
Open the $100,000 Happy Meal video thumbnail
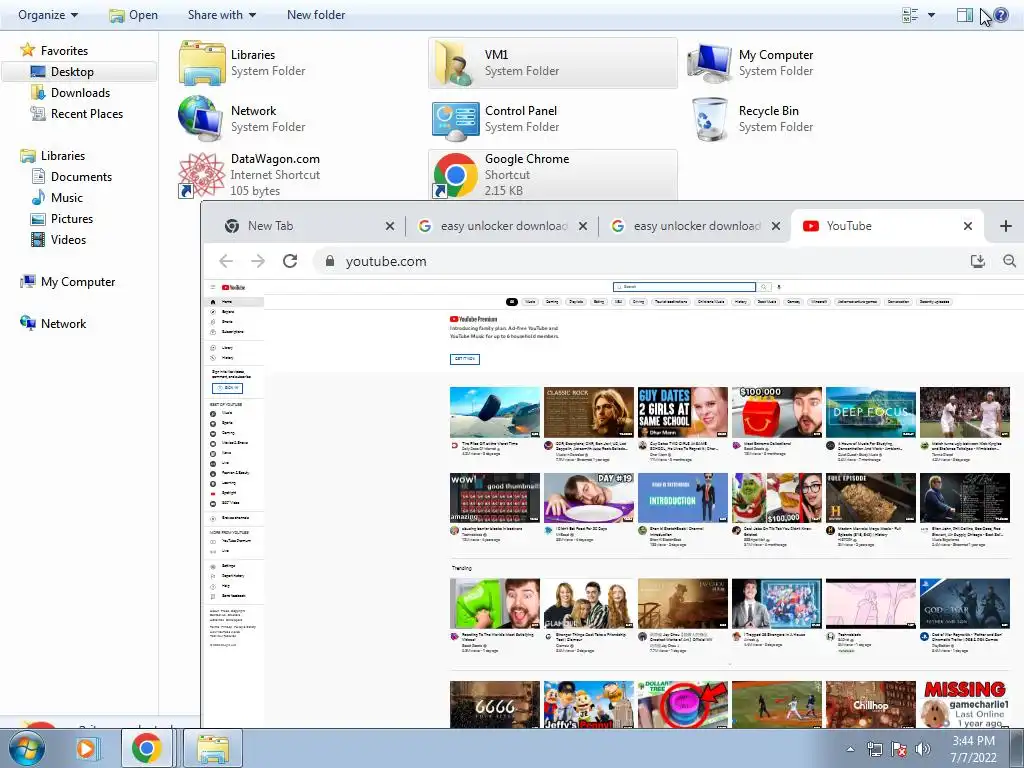[776, 412]
